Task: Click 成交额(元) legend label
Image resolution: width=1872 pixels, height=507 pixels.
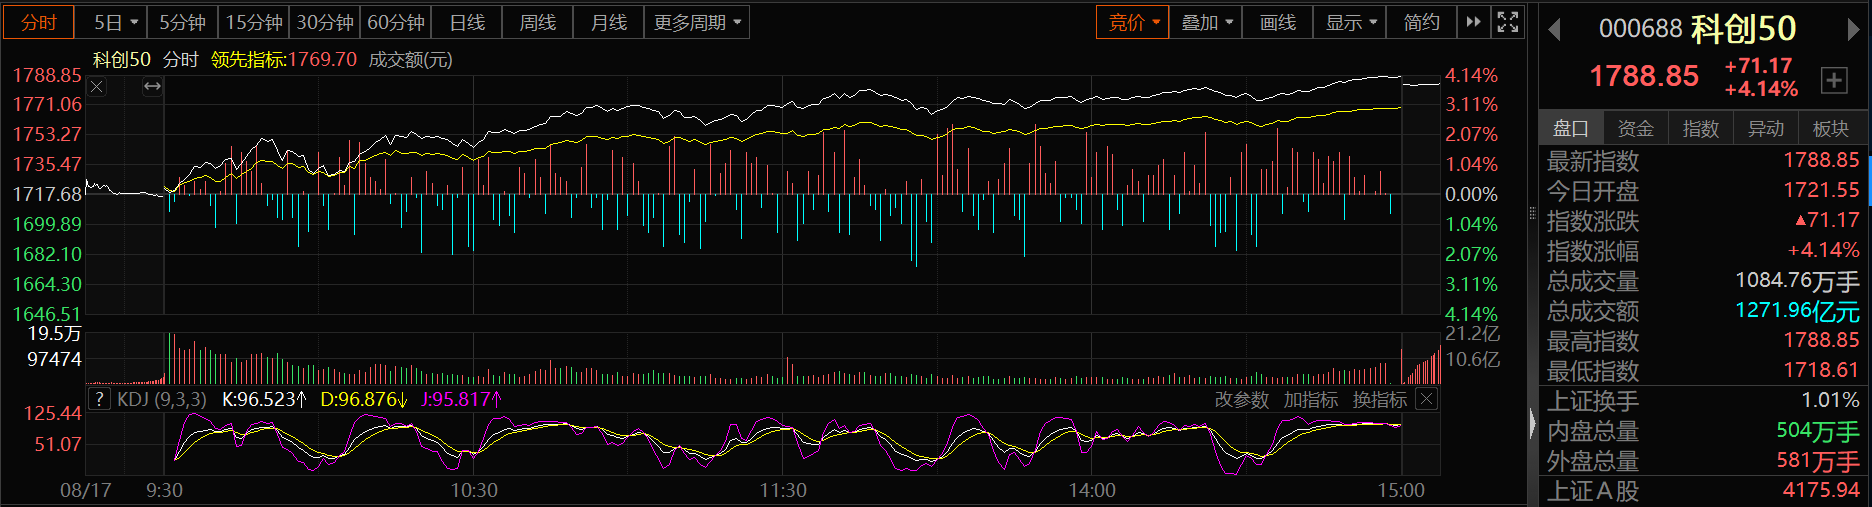Action: click(x=411, y=60)
